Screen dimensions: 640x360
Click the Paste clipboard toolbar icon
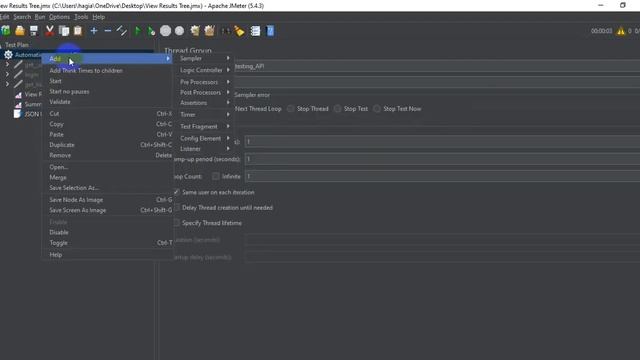pyautogui.click(x=78, y=31)
